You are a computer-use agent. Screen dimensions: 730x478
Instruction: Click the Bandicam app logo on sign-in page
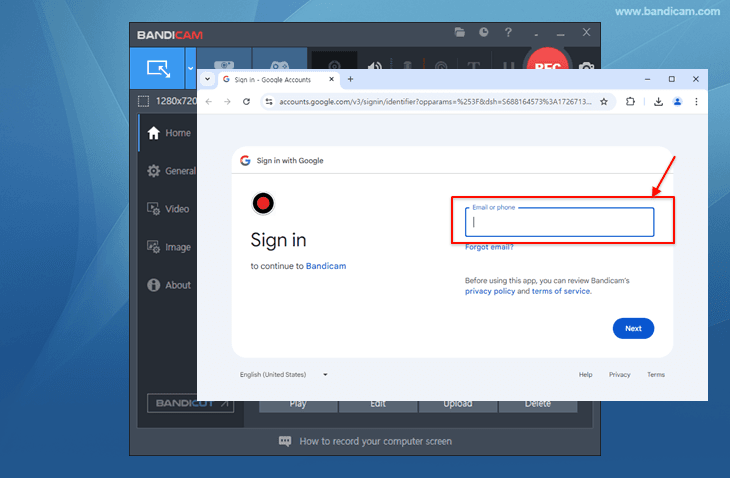[263, 204]
